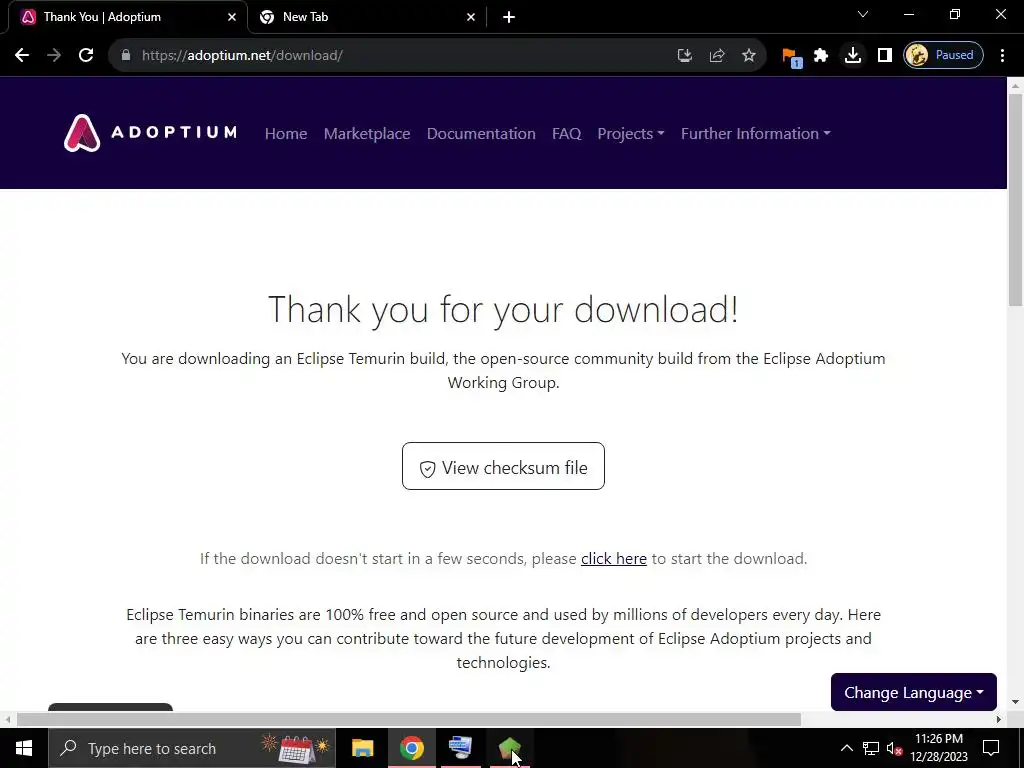Open the Paused profile button
The height and width of the screenshot is (768, 1024).
click(x=943, y=56)
